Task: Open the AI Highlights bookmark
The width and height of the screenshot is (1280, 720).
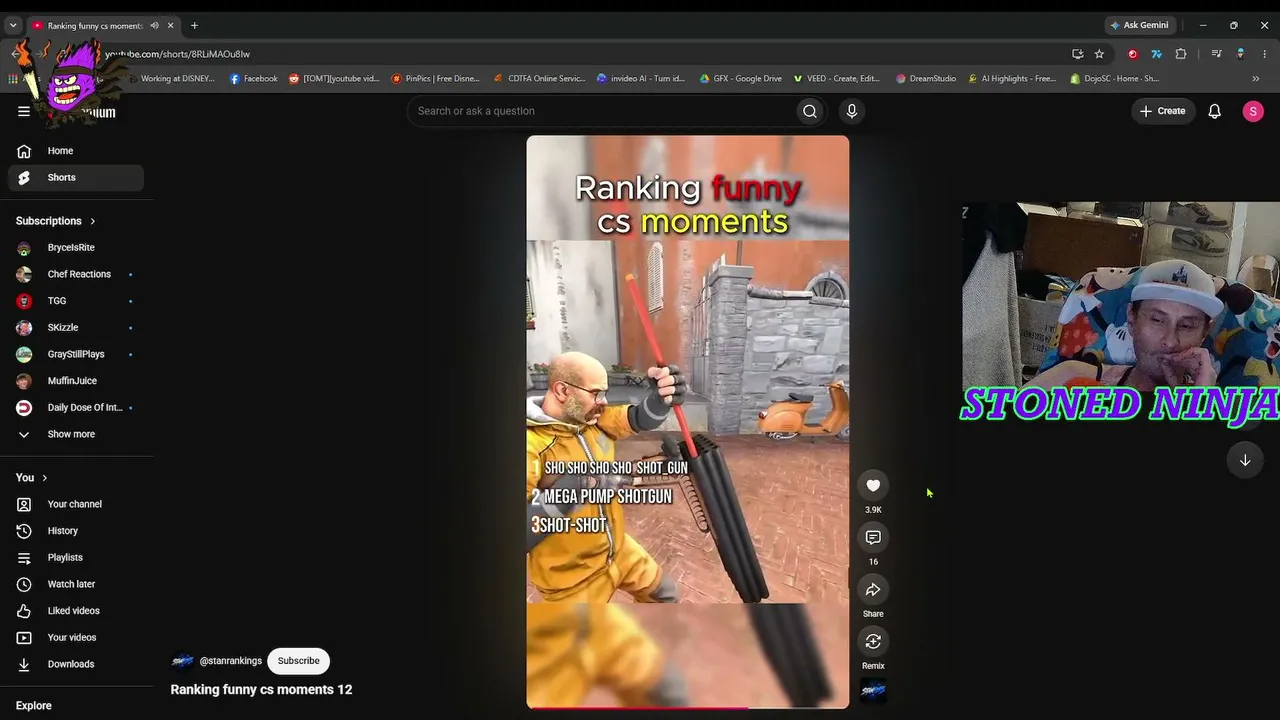Action: [x=1012, y=78]
